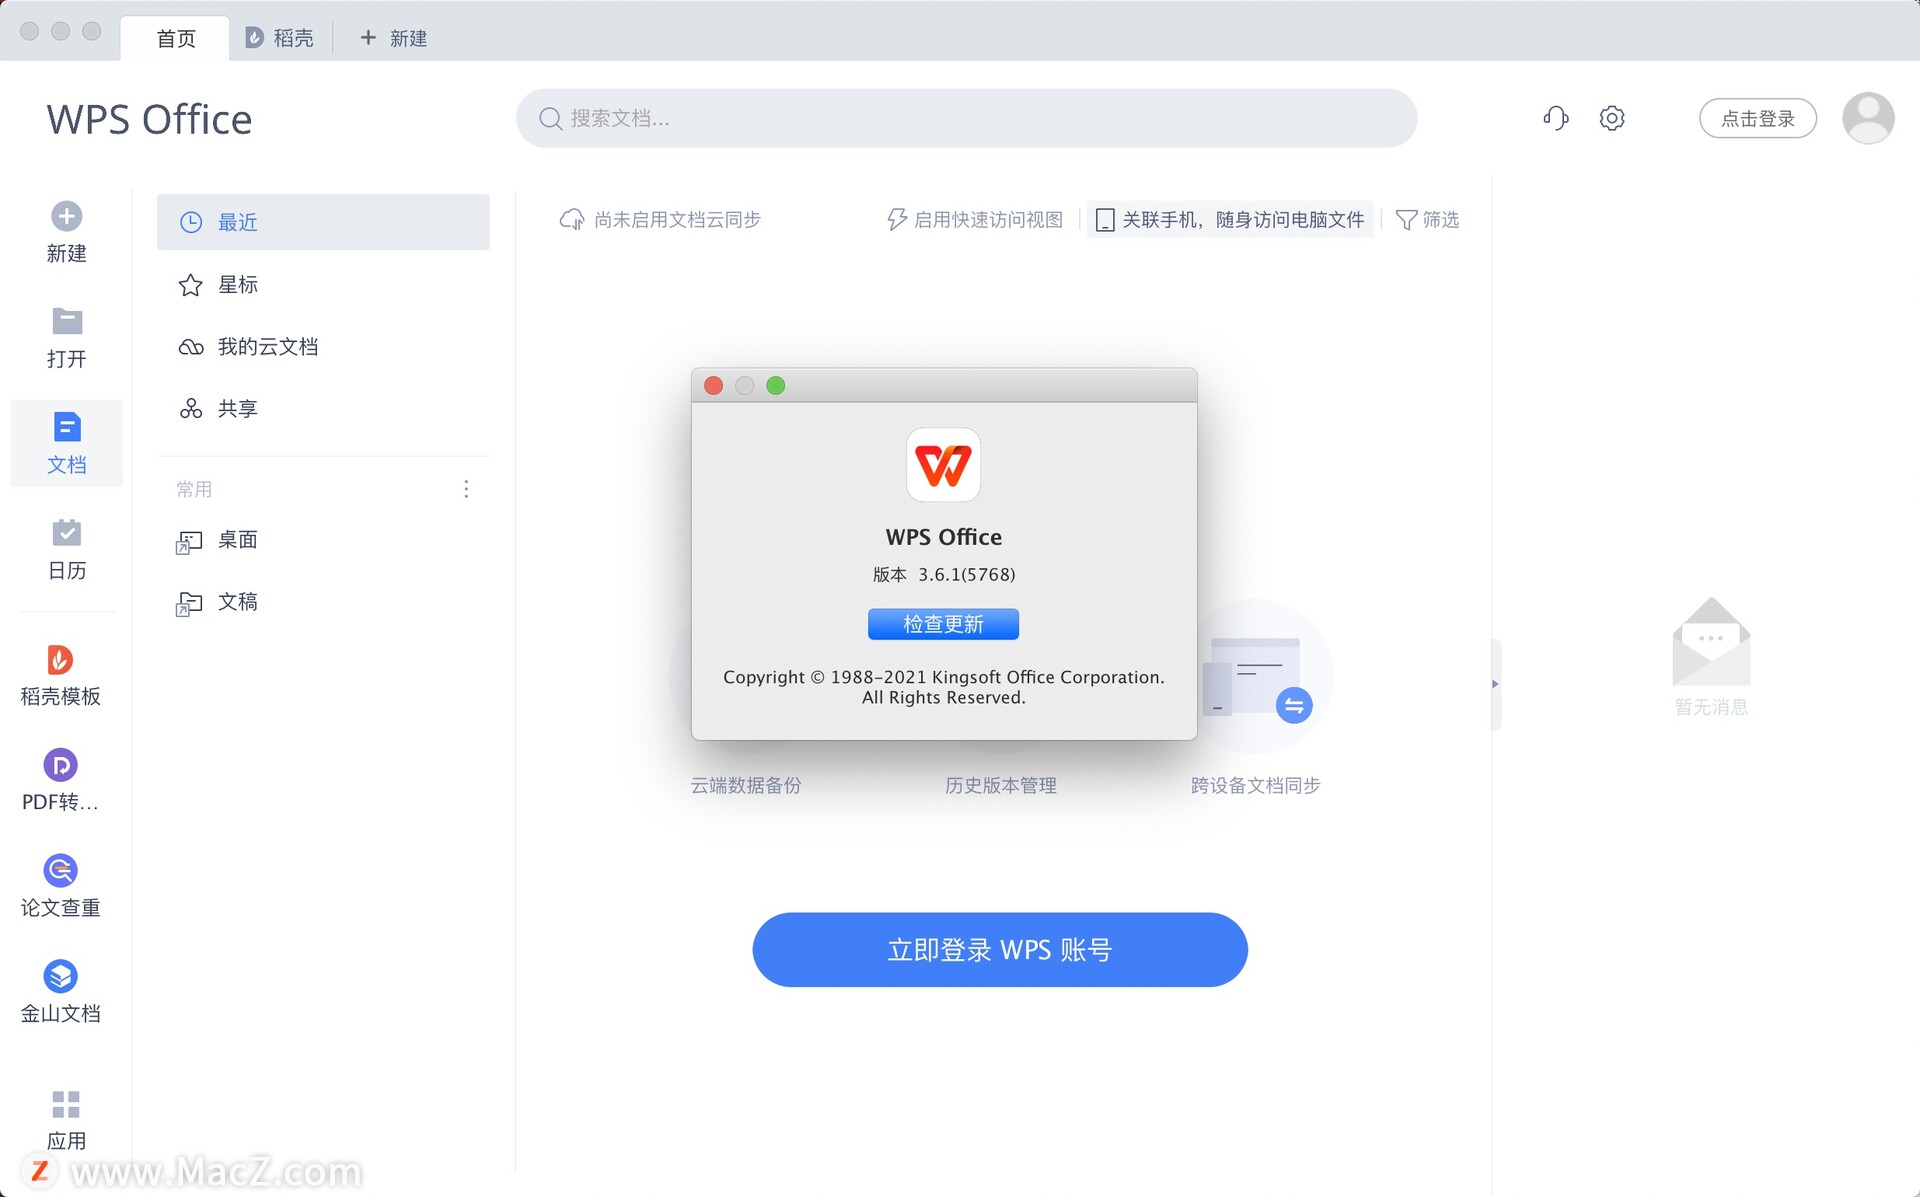Open 我的云文档

[x=323, y=347]
